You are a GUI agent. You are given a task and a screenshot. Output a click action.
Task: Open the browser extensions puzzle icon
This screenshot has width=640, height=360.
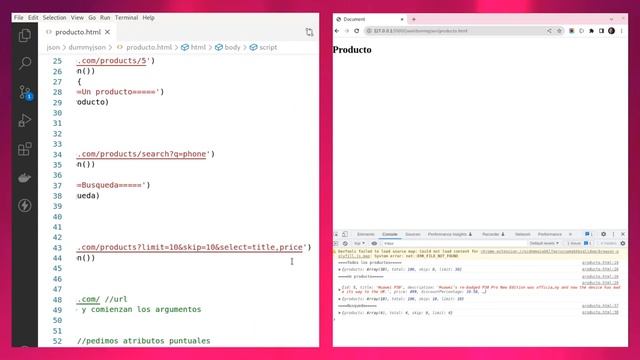tap(591, 31)
